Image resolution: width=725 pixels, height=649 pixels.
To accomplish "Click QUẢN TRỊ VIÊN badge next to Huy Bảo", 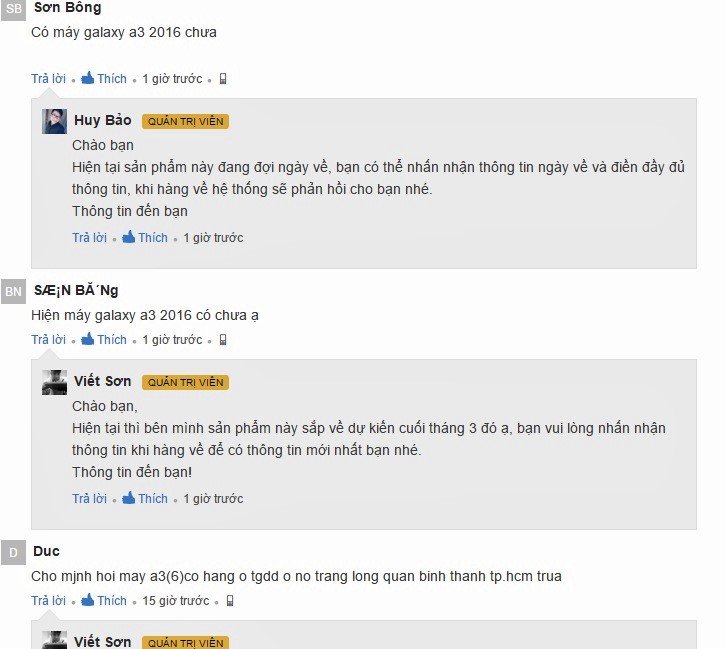I will point(185,122).
